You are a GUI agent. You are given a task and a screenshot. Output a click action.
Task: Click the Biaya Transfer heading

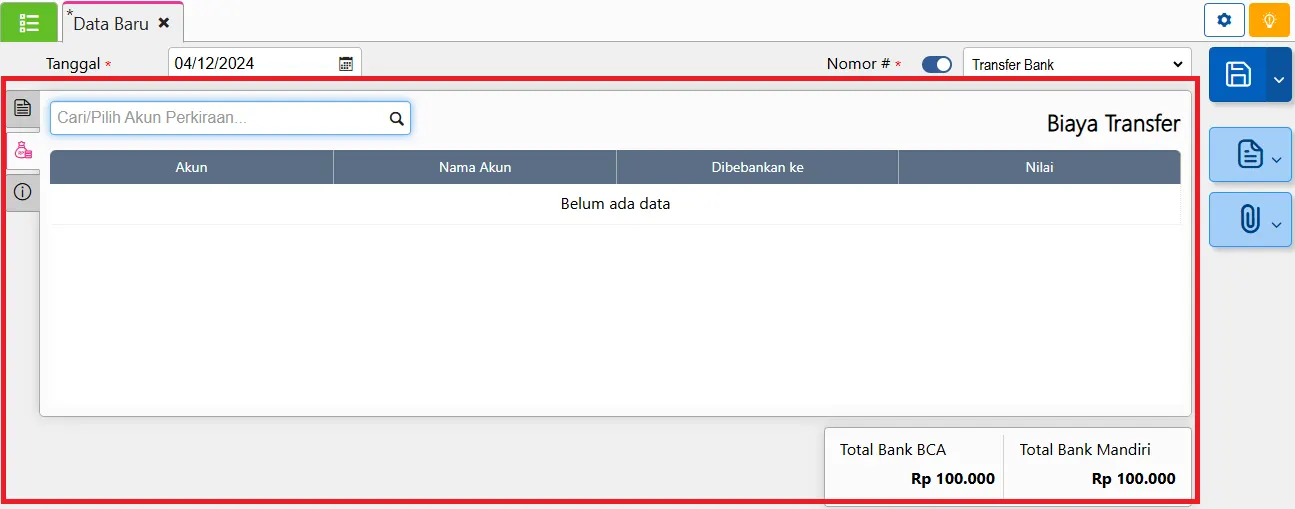coord(1113,124)
